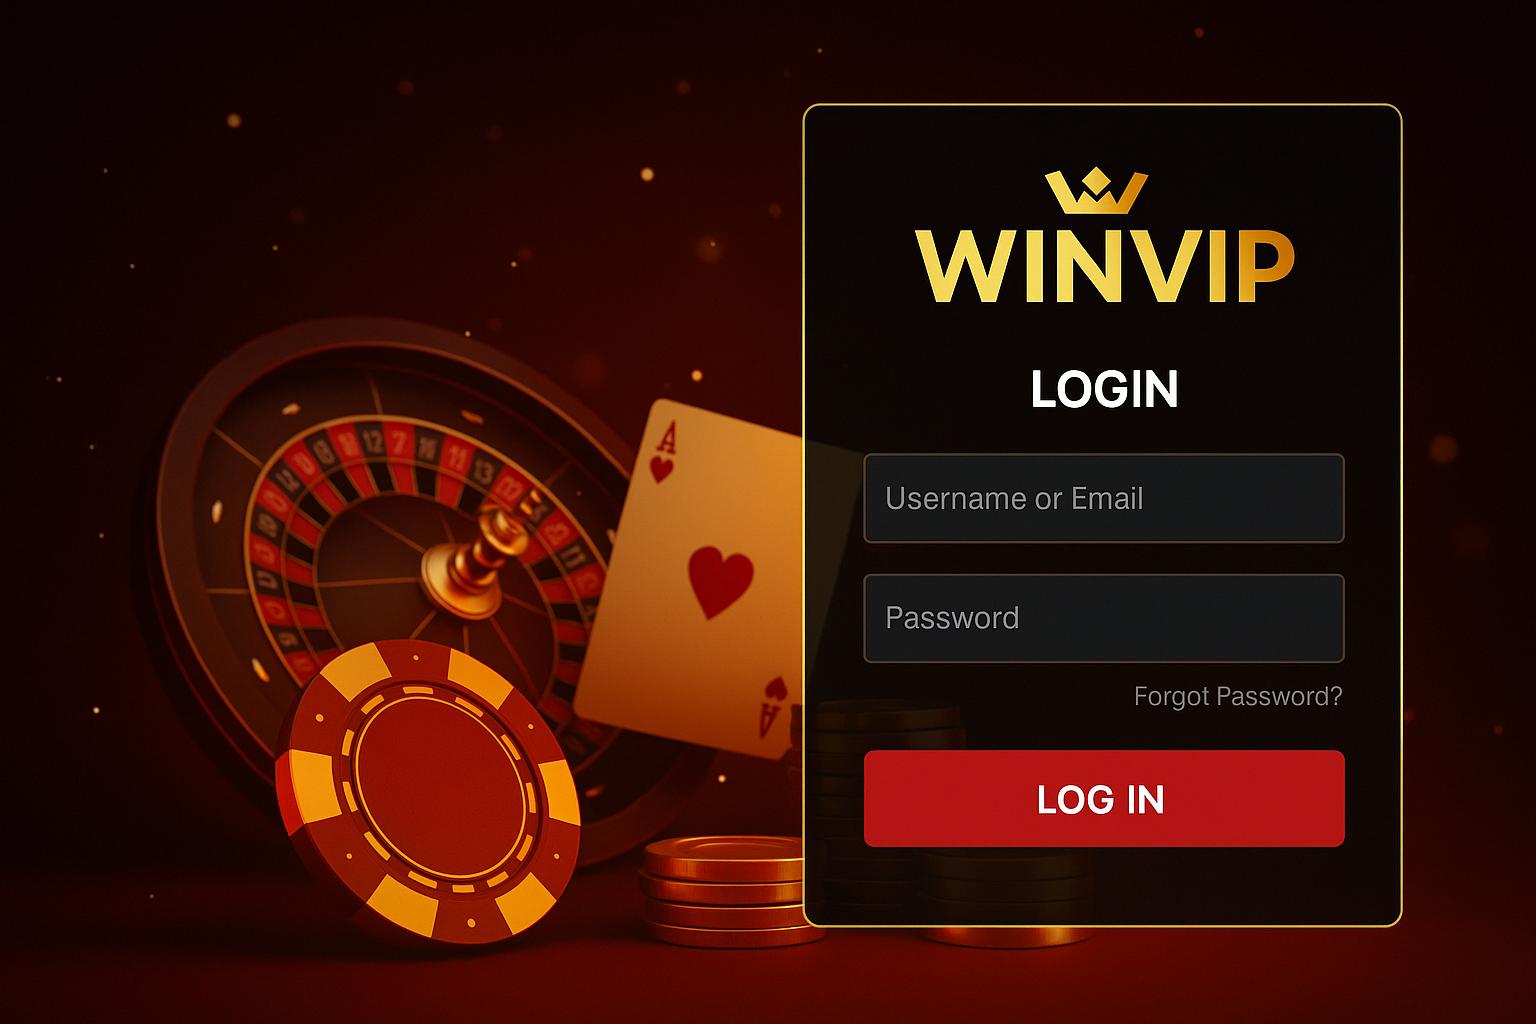
Task: Click the WINVIP gold logo text
Action: pos(1104,267)
